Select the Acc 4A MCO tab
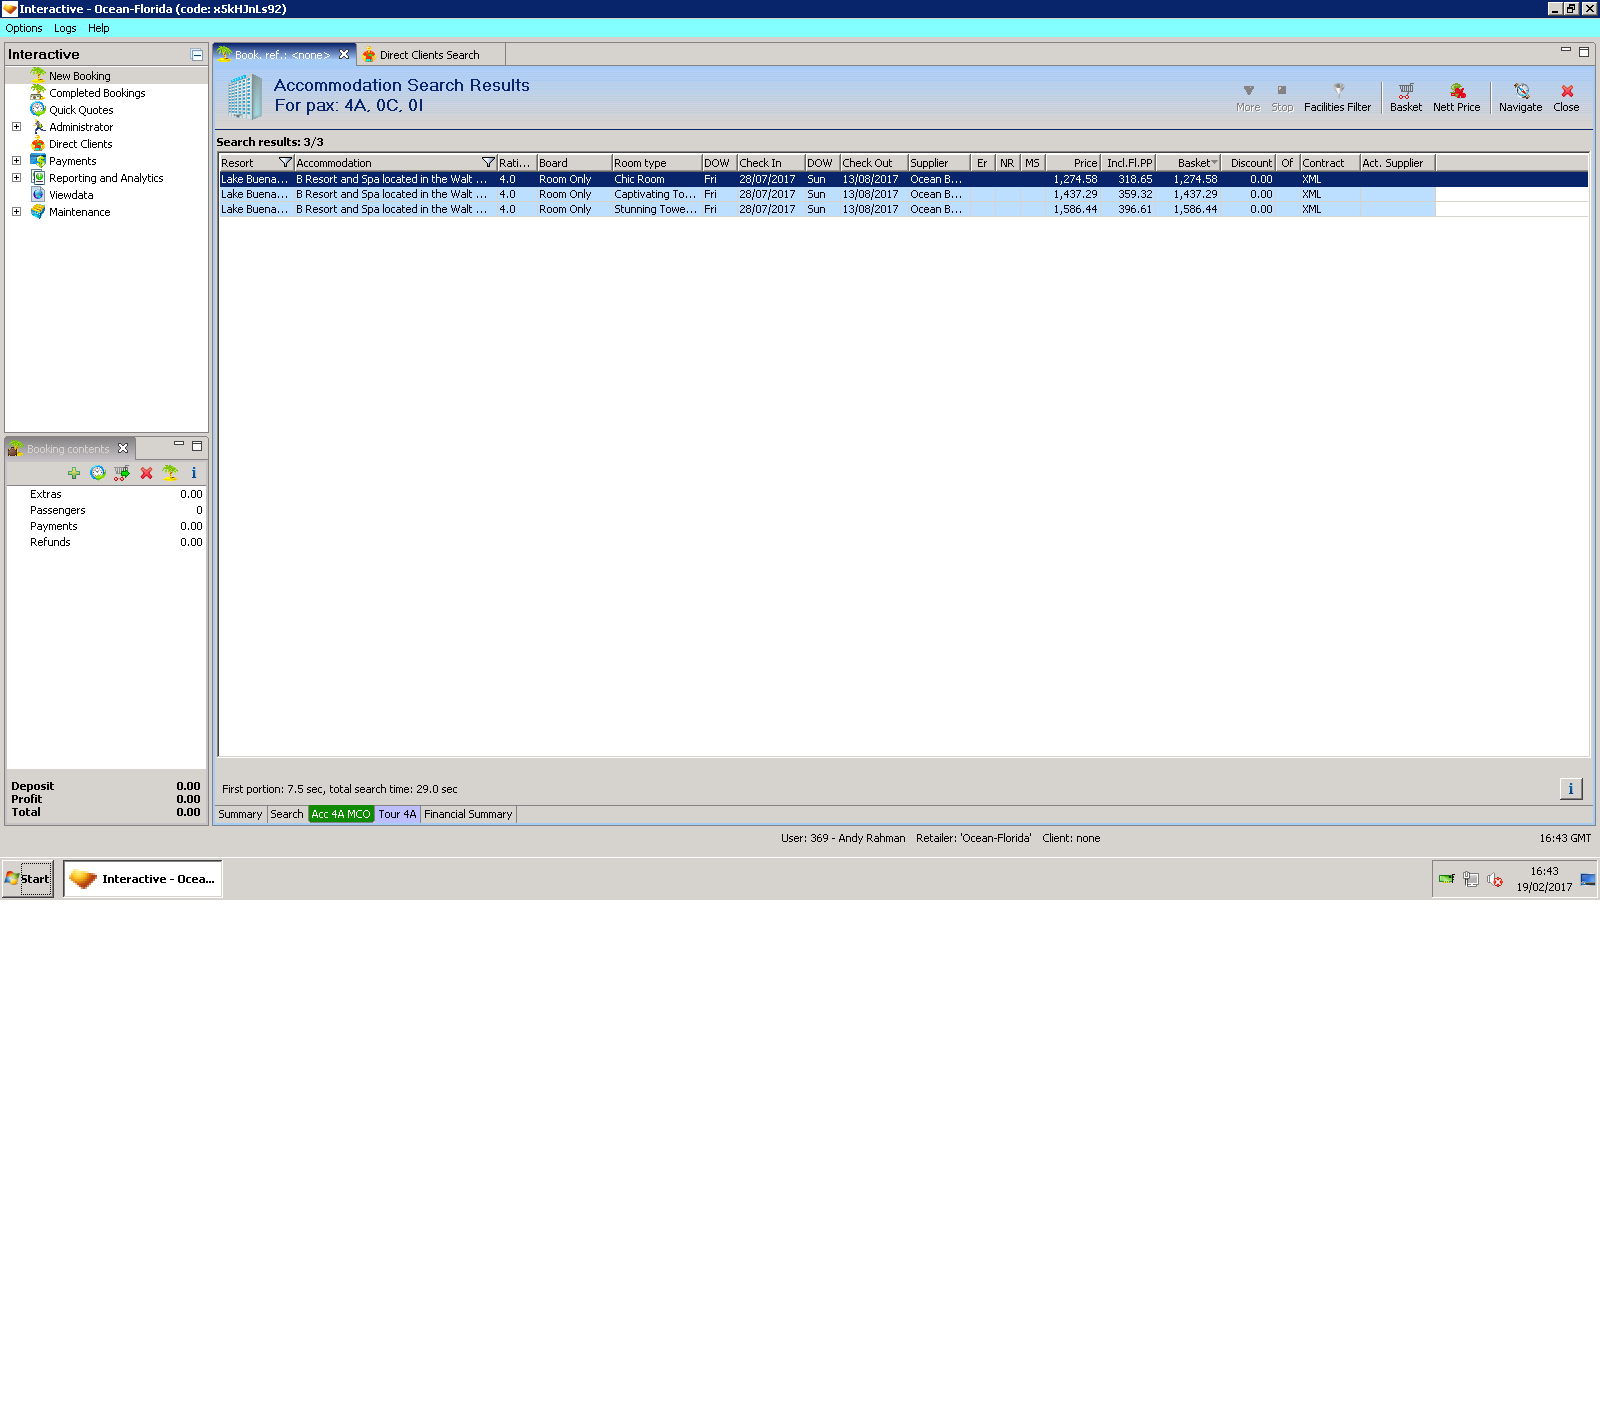1600x1401 pixels. tap(341, 814)
